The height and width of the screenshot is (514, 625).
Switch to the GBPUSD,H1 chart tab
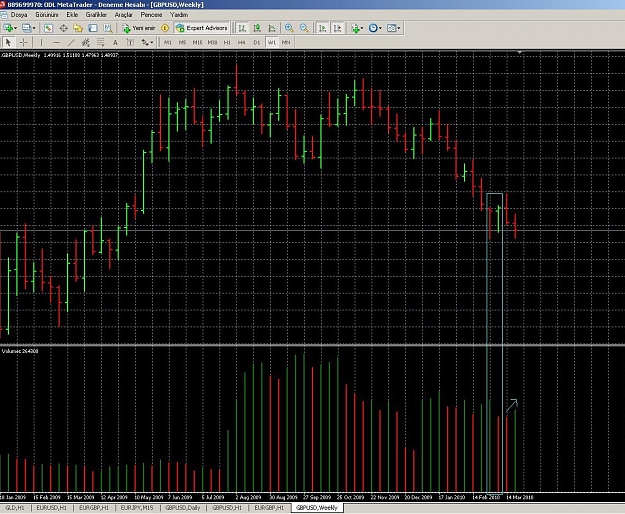(227, 508)
